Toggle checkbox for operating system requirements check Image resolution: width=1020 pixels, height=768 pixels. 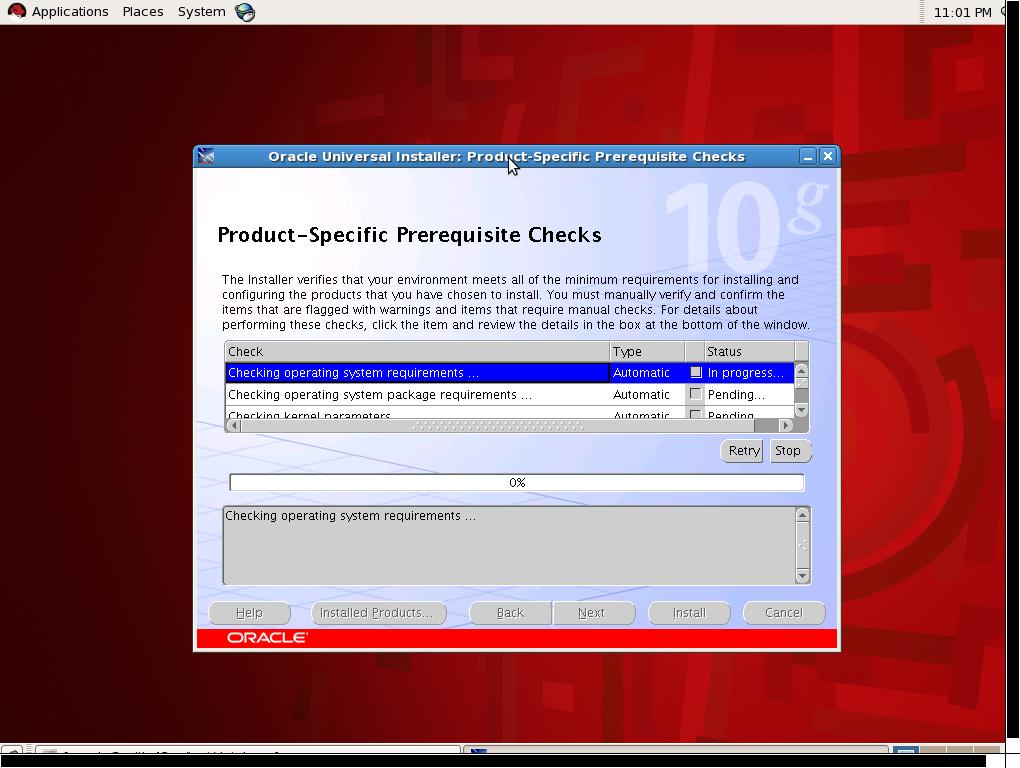pyautogui.click(x=695, y=372)
